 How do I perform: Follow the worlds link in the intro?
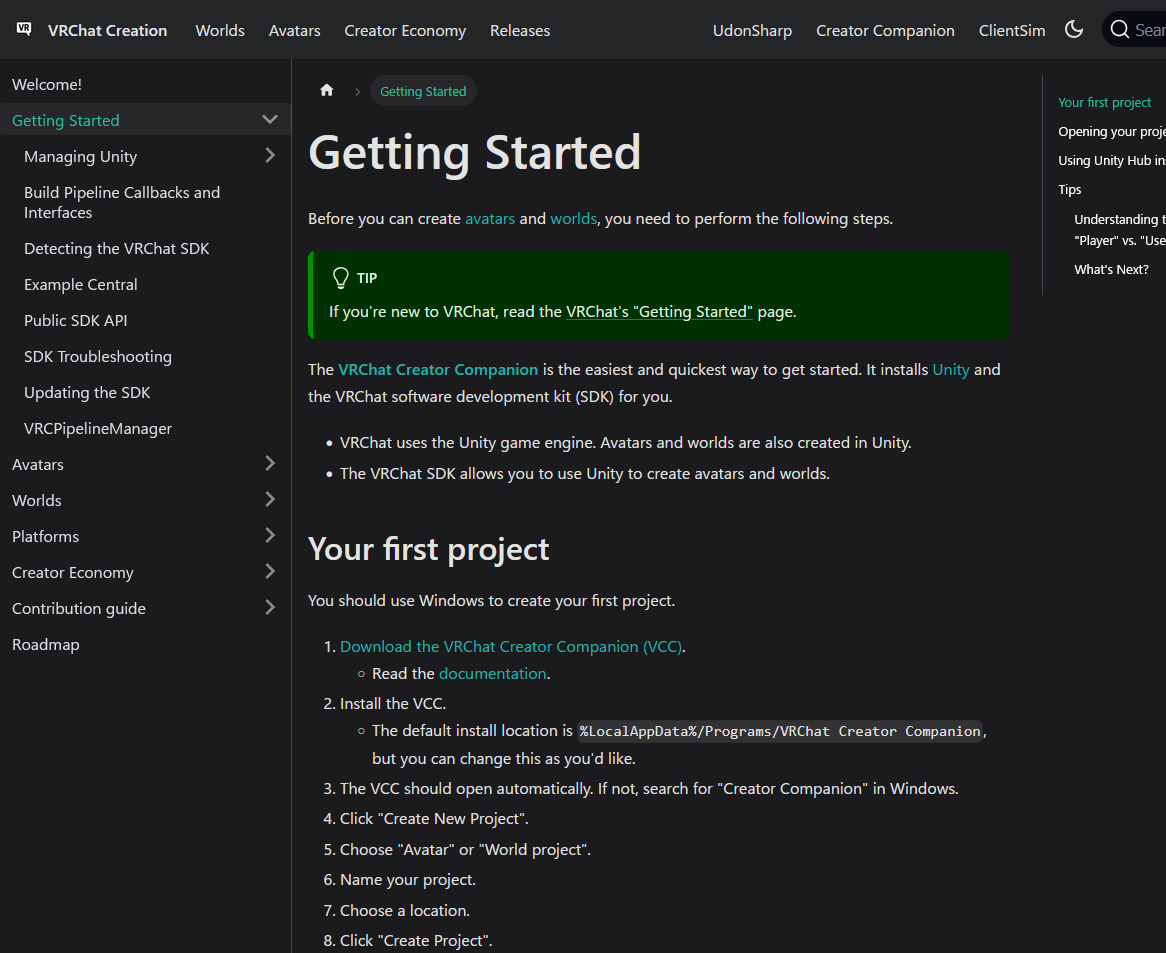(x=573, y=219)
